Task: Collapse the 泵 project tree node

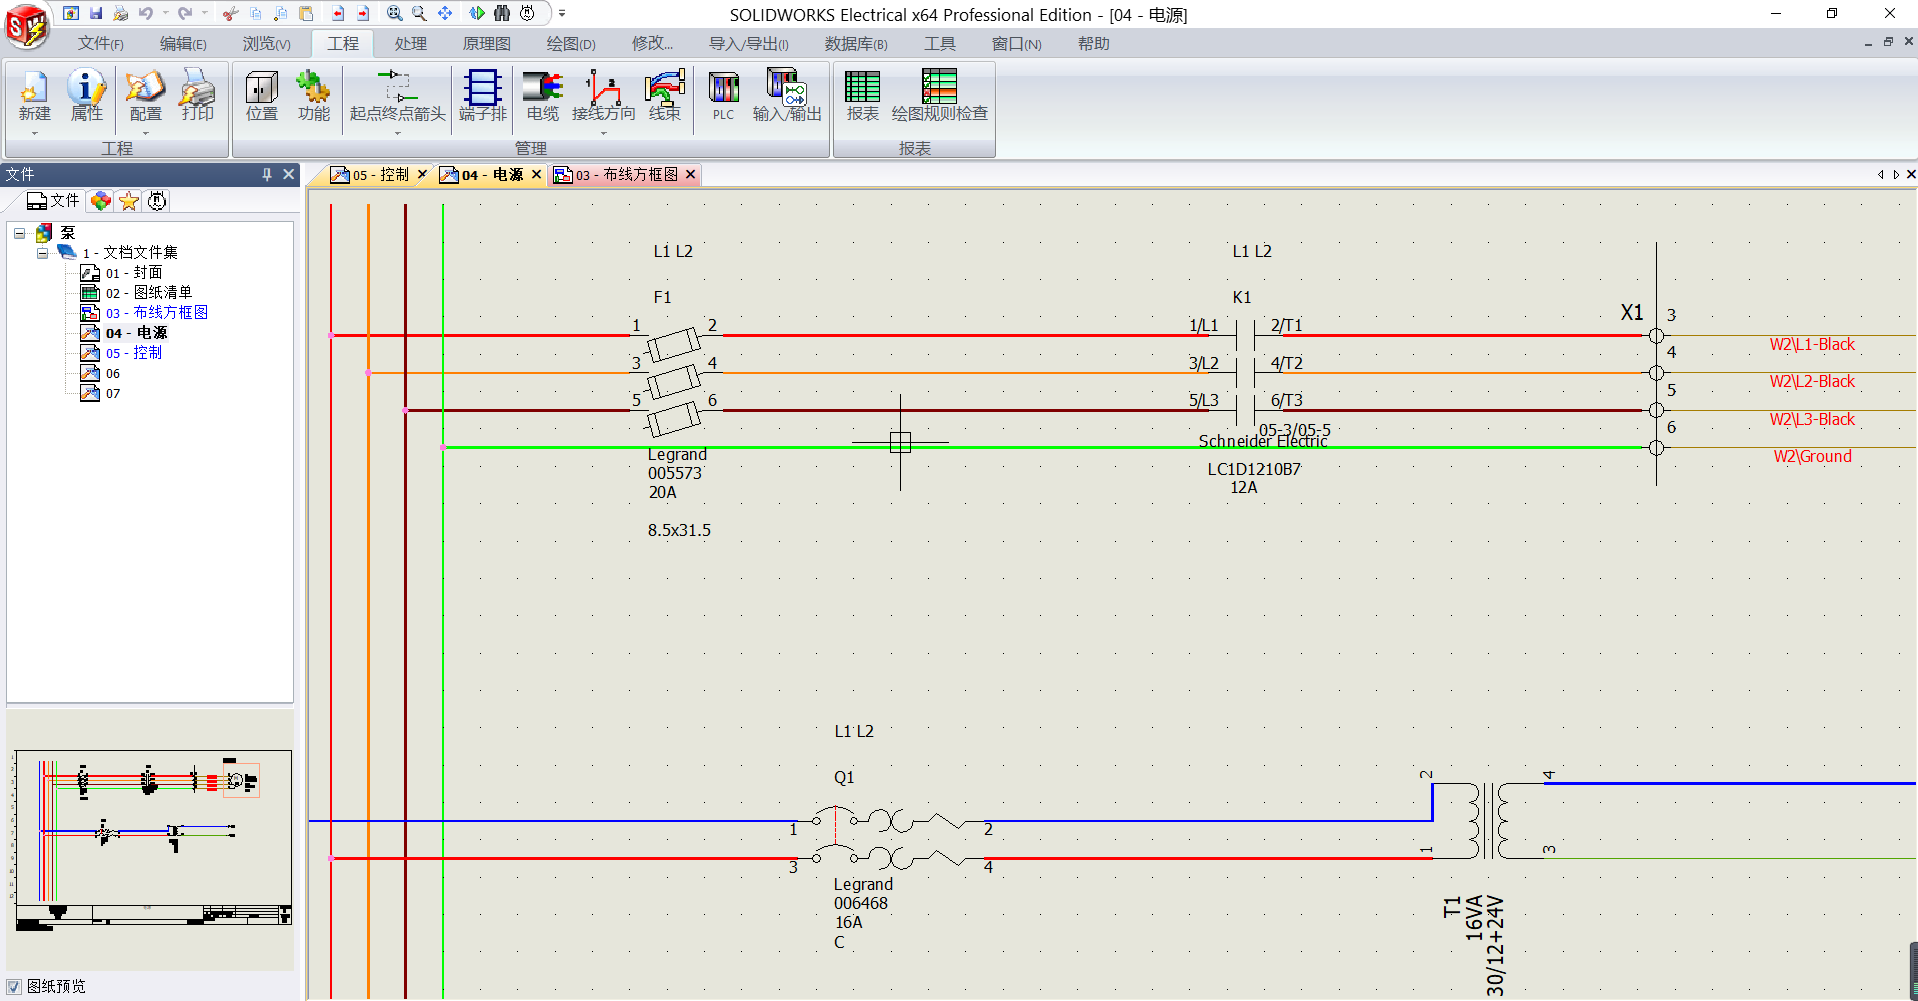Action: pyautogui.click(x=19, y=233)
